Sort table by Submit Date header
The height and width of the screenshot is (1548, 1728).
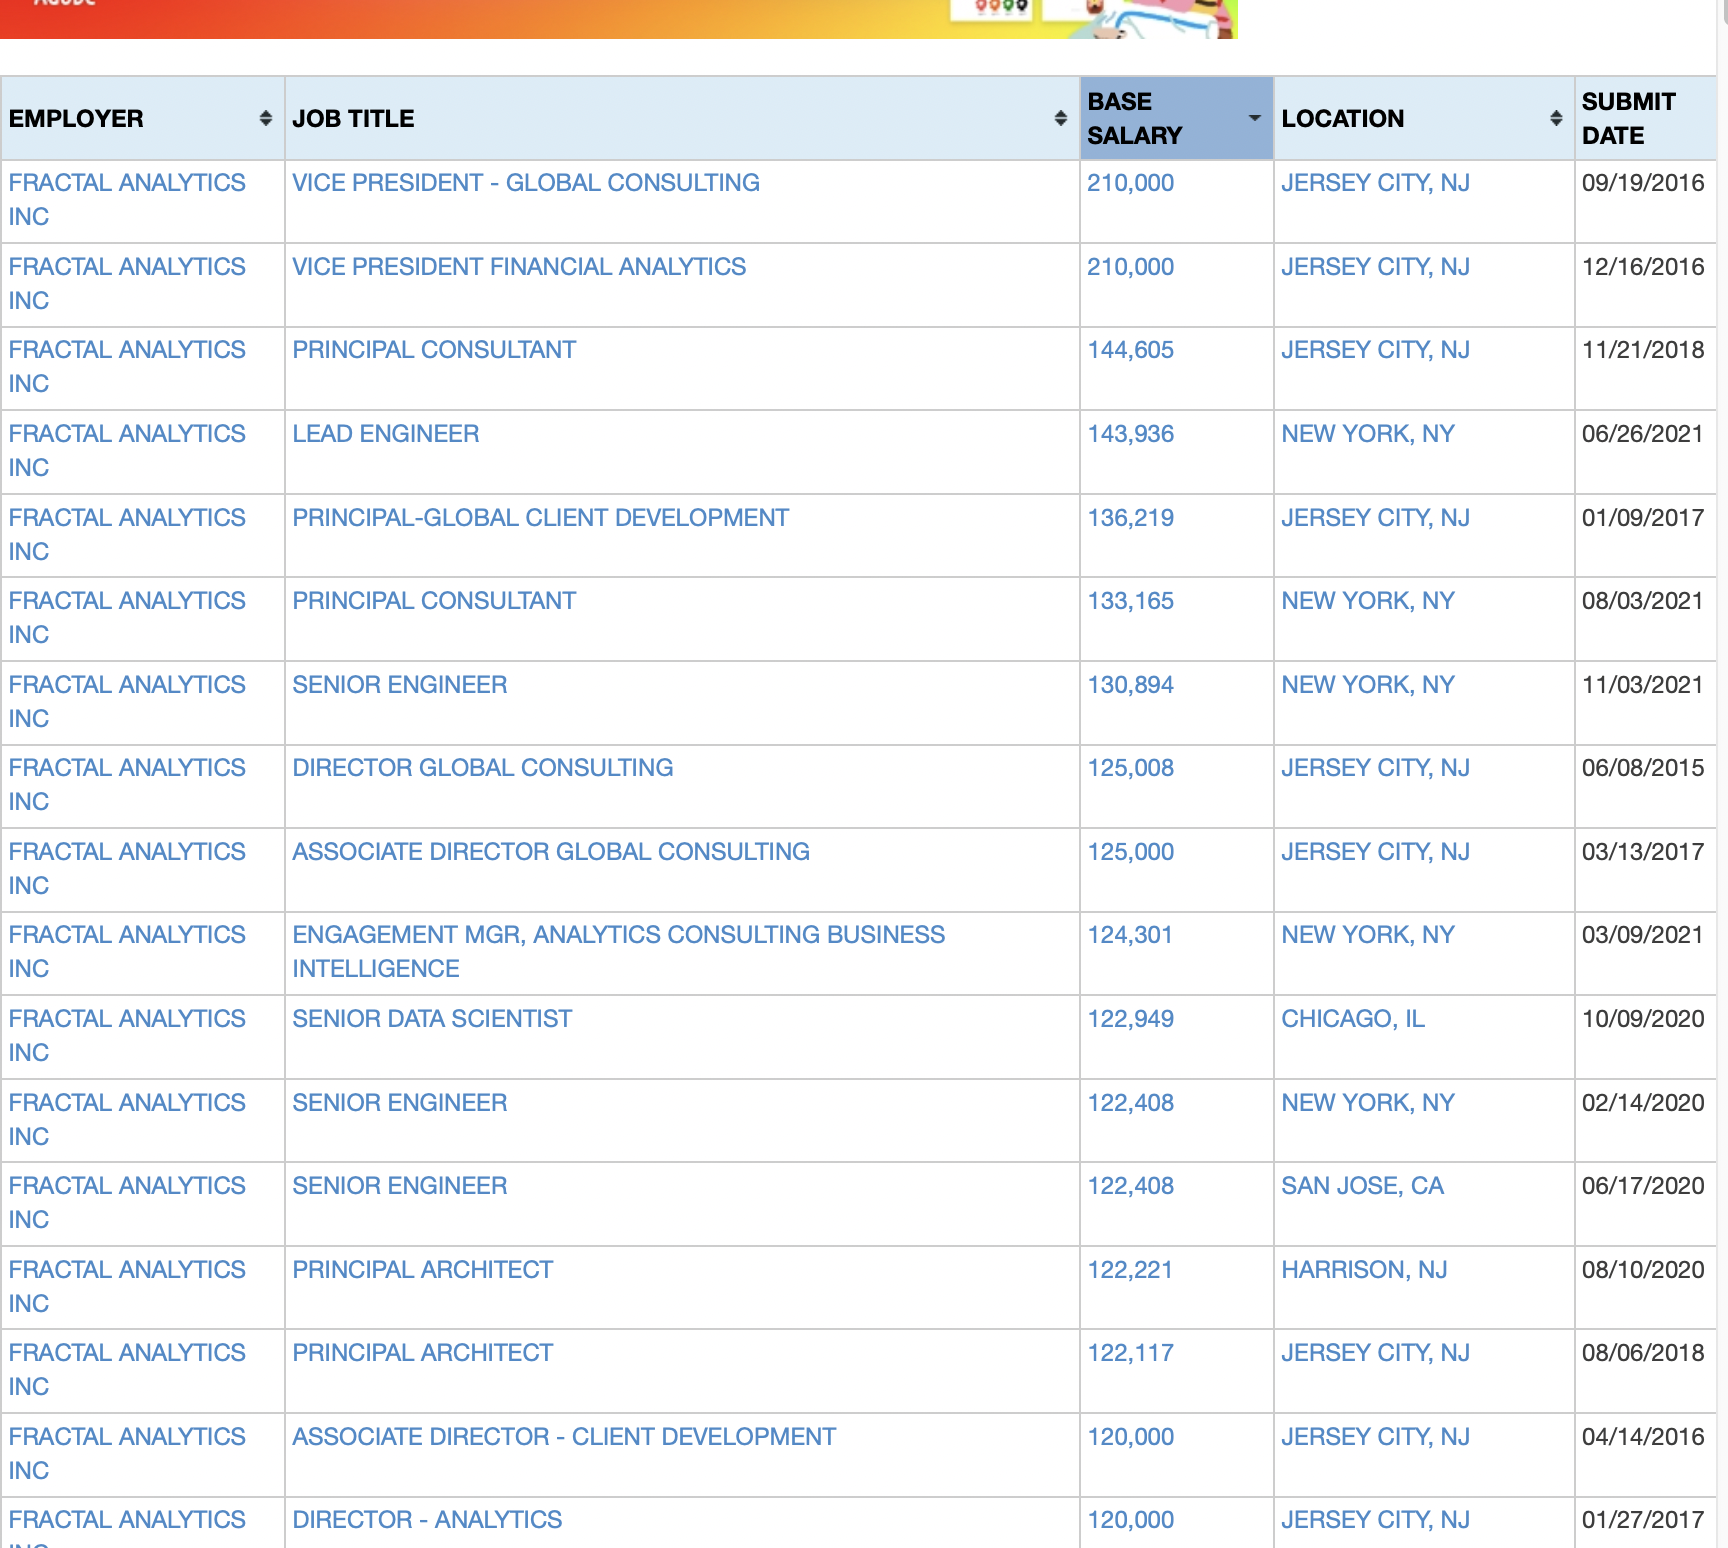[1628, 118]
